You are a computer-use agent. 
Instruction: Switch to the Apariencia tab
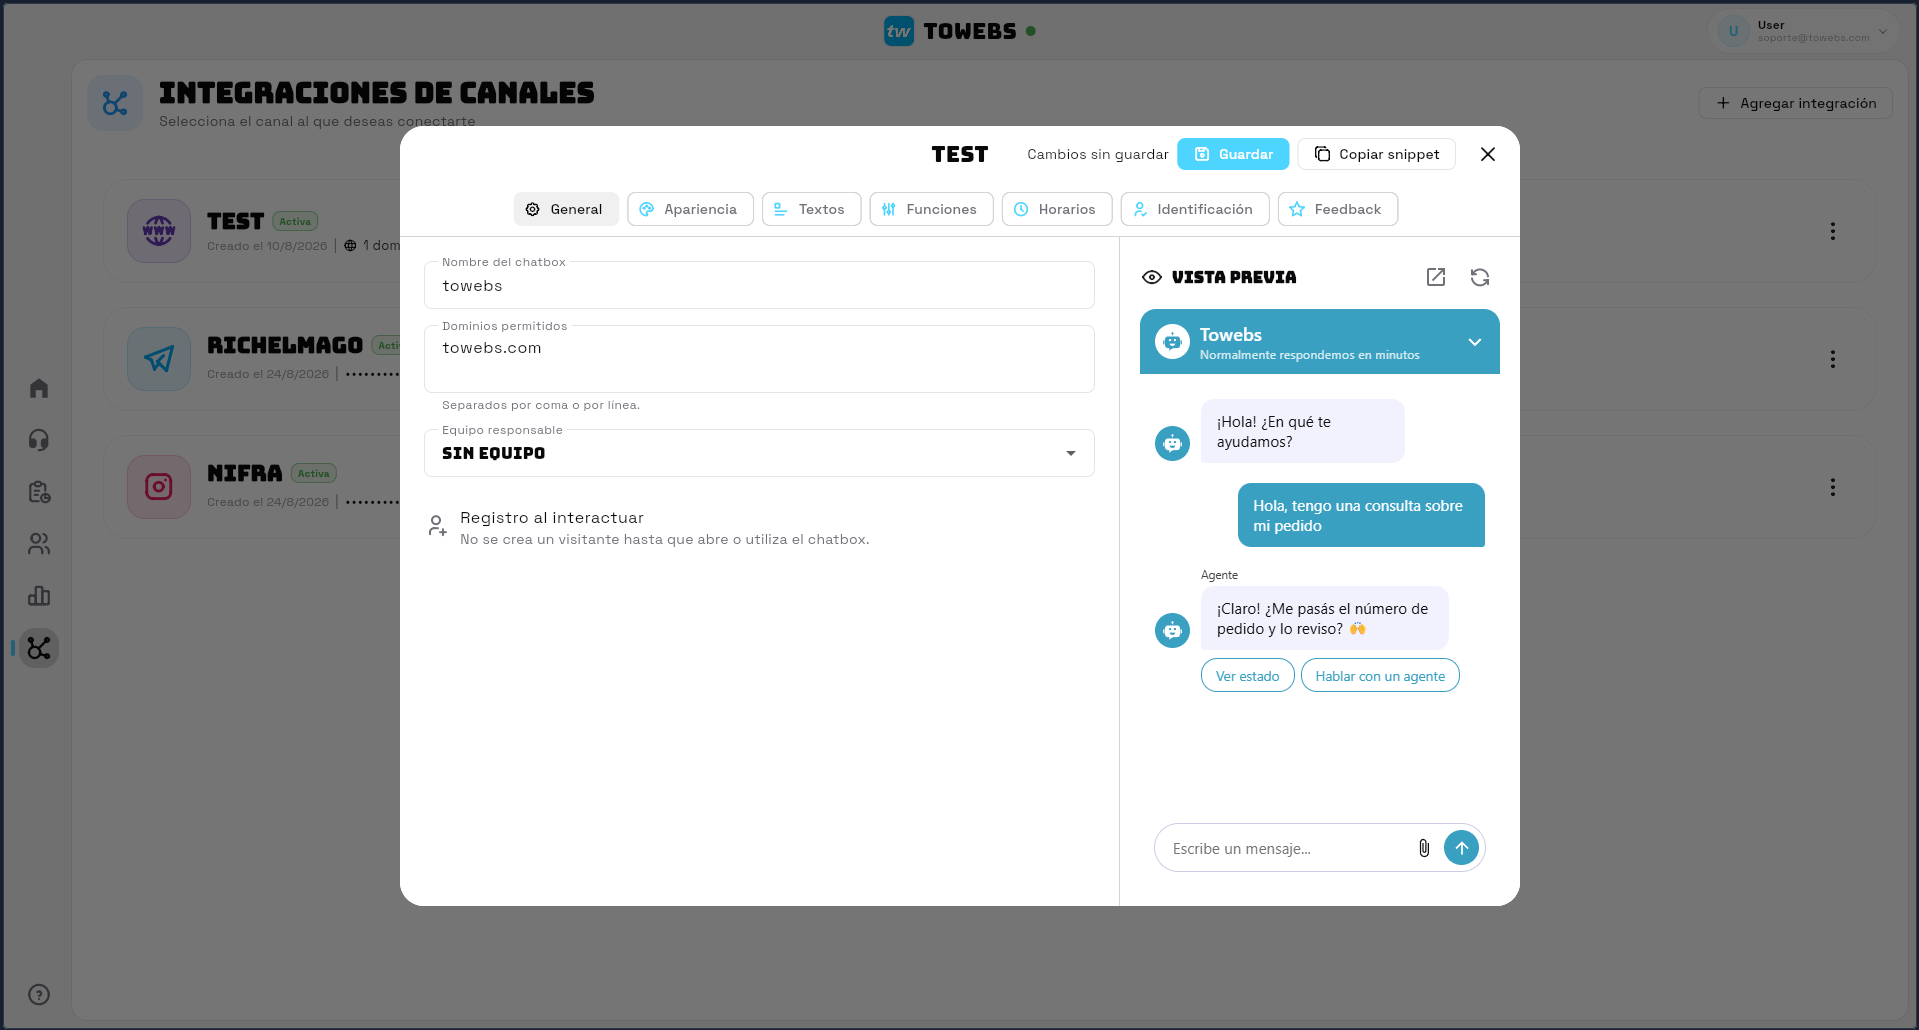[690, 209]
